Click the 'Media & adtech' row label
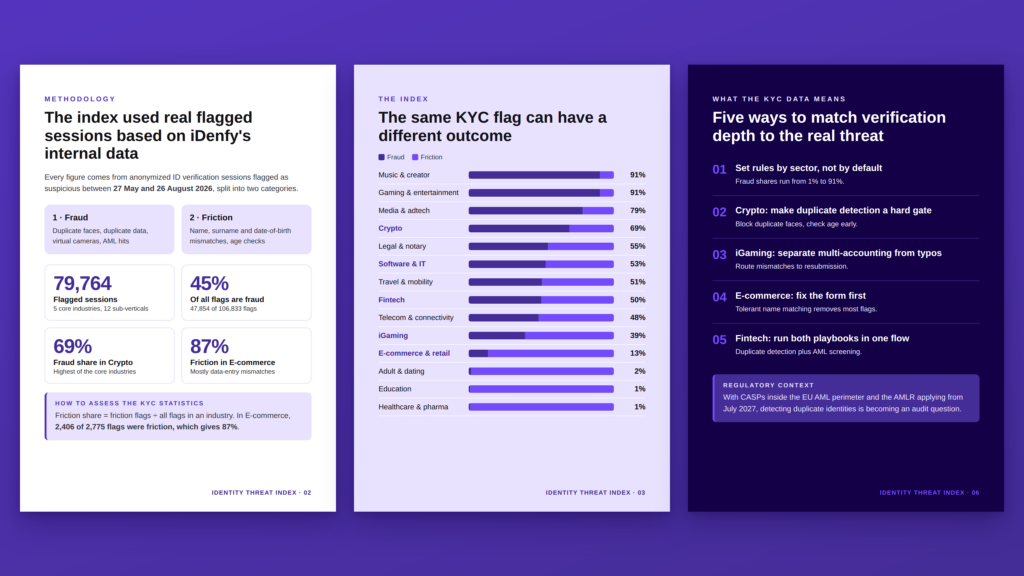This screenshot has height=576, width=1024. click(x=404, y=211)
